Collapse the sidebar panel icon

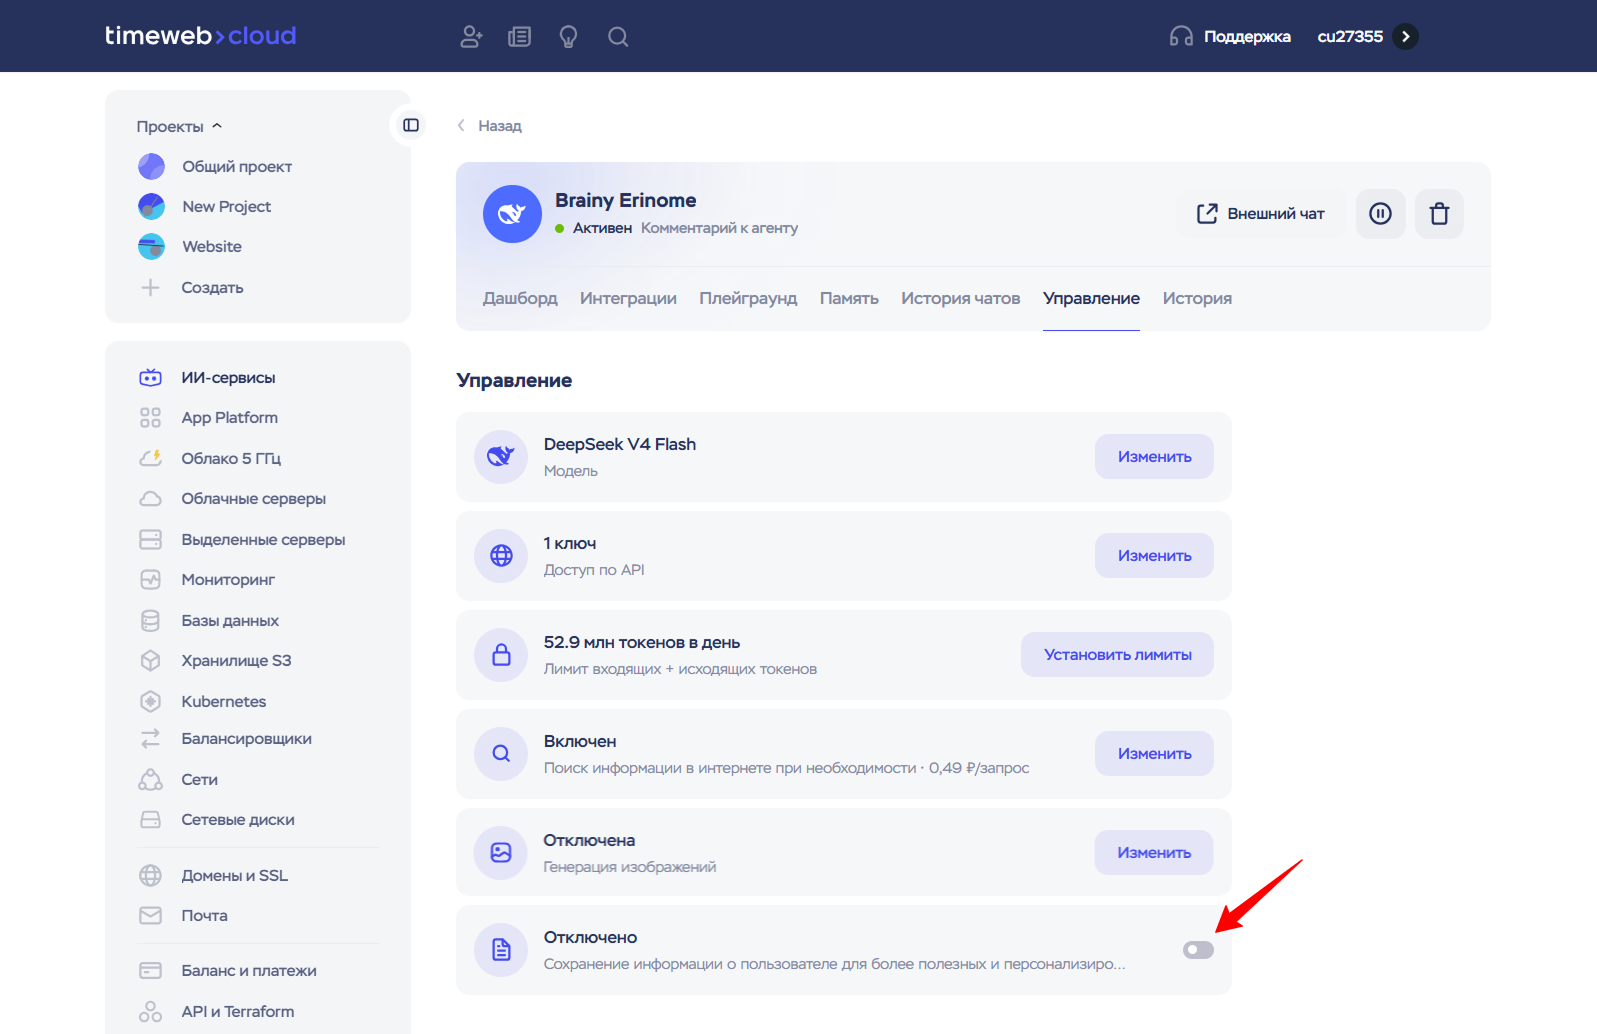pyautogui.click(x=410, y=125)
